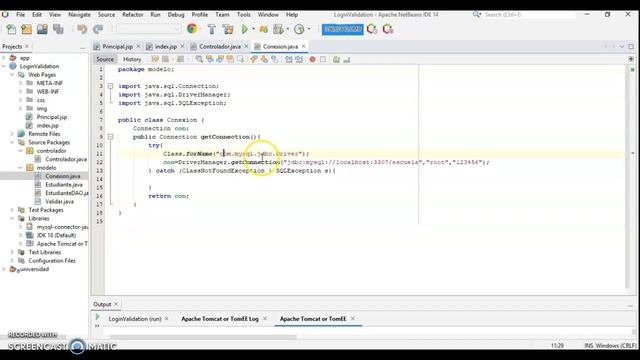Click the Comment lines icon in editor toolbar

click(336, 59)
